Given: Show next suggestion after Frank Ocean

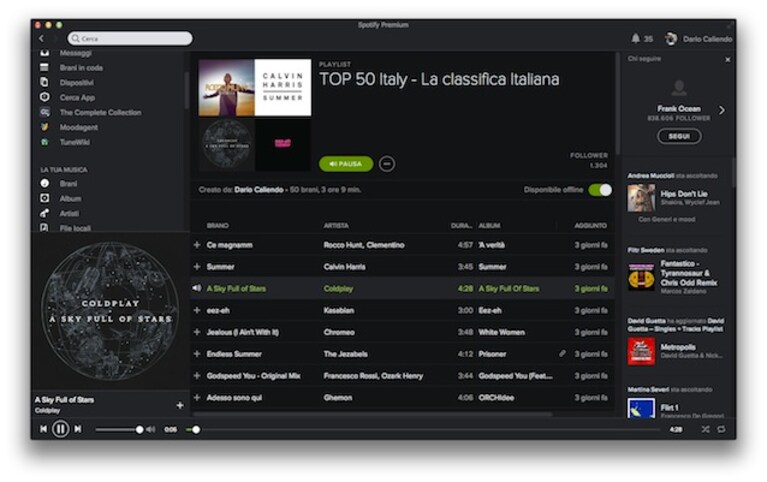Looking at the screenshot, I should pos(722,110).
